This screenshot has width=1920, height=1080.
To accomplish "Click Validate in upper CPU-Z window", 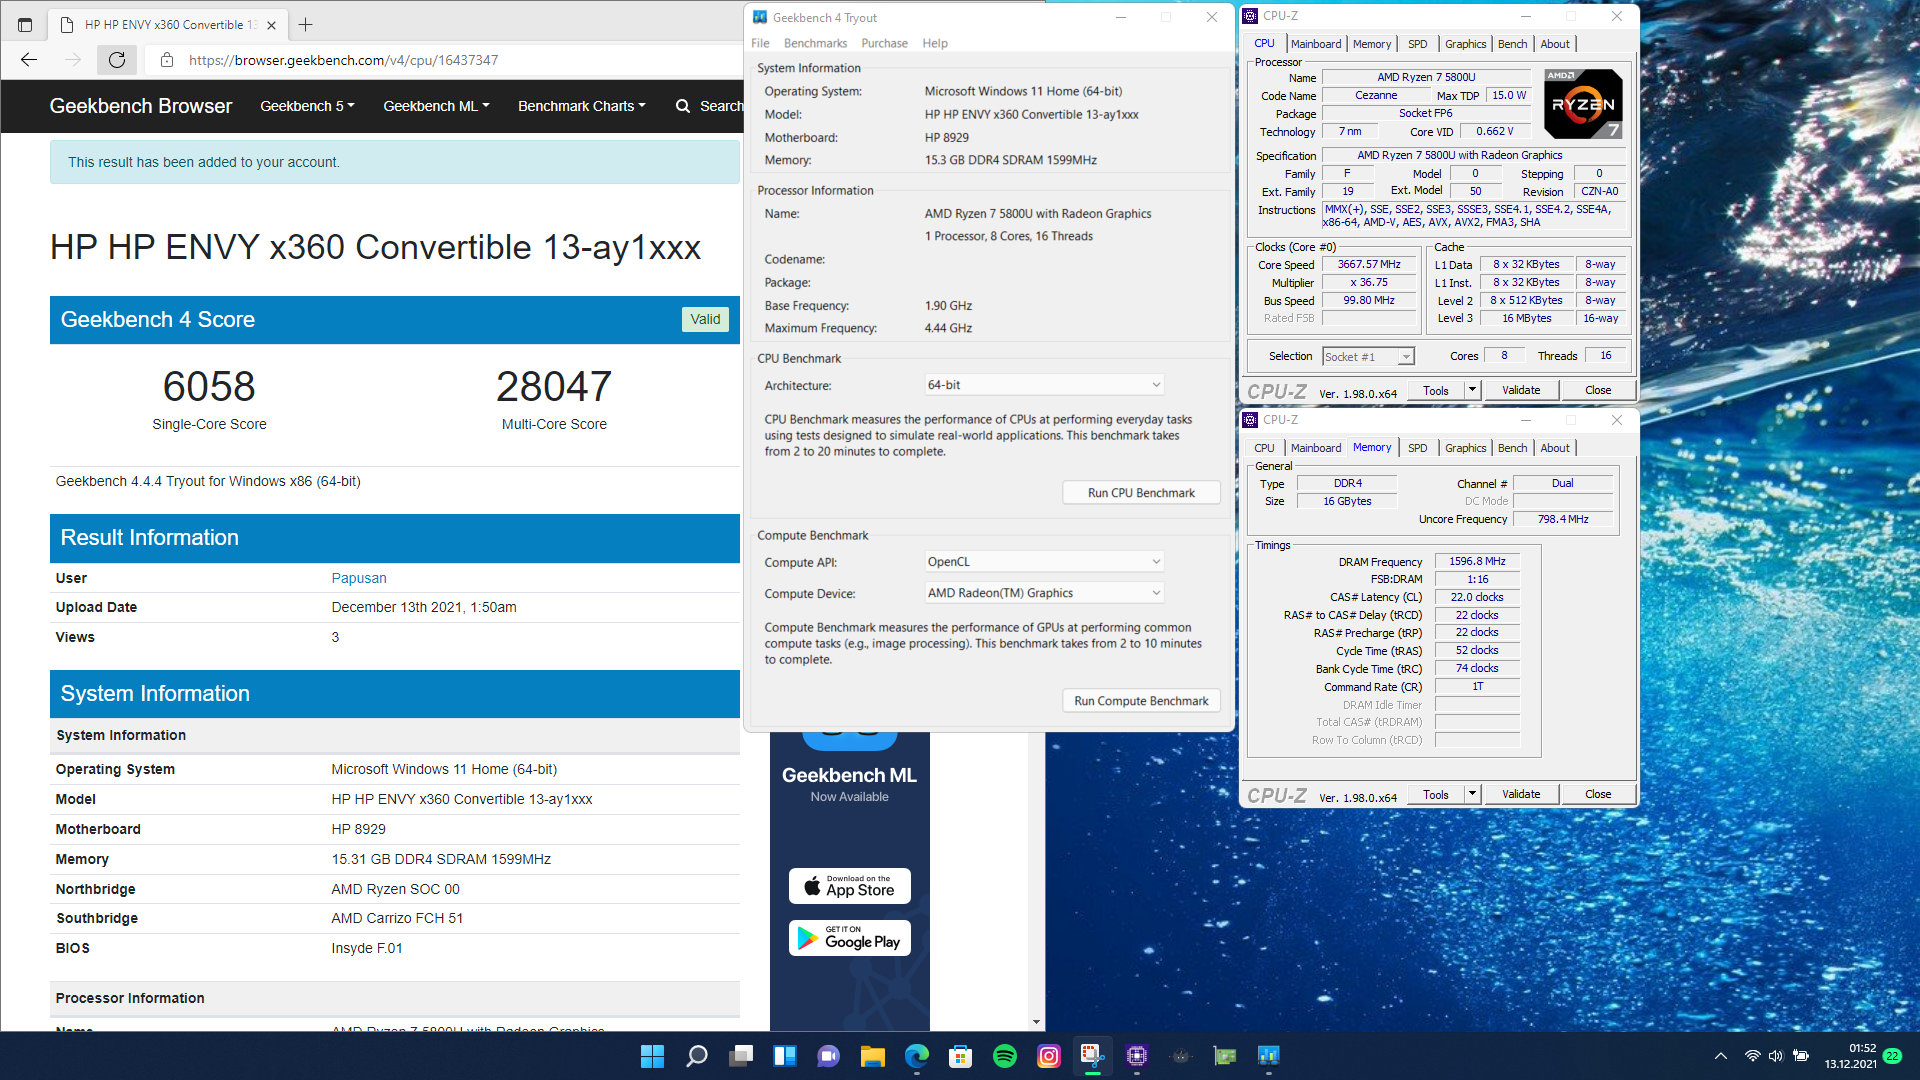I will click(x=1521, y=391).
